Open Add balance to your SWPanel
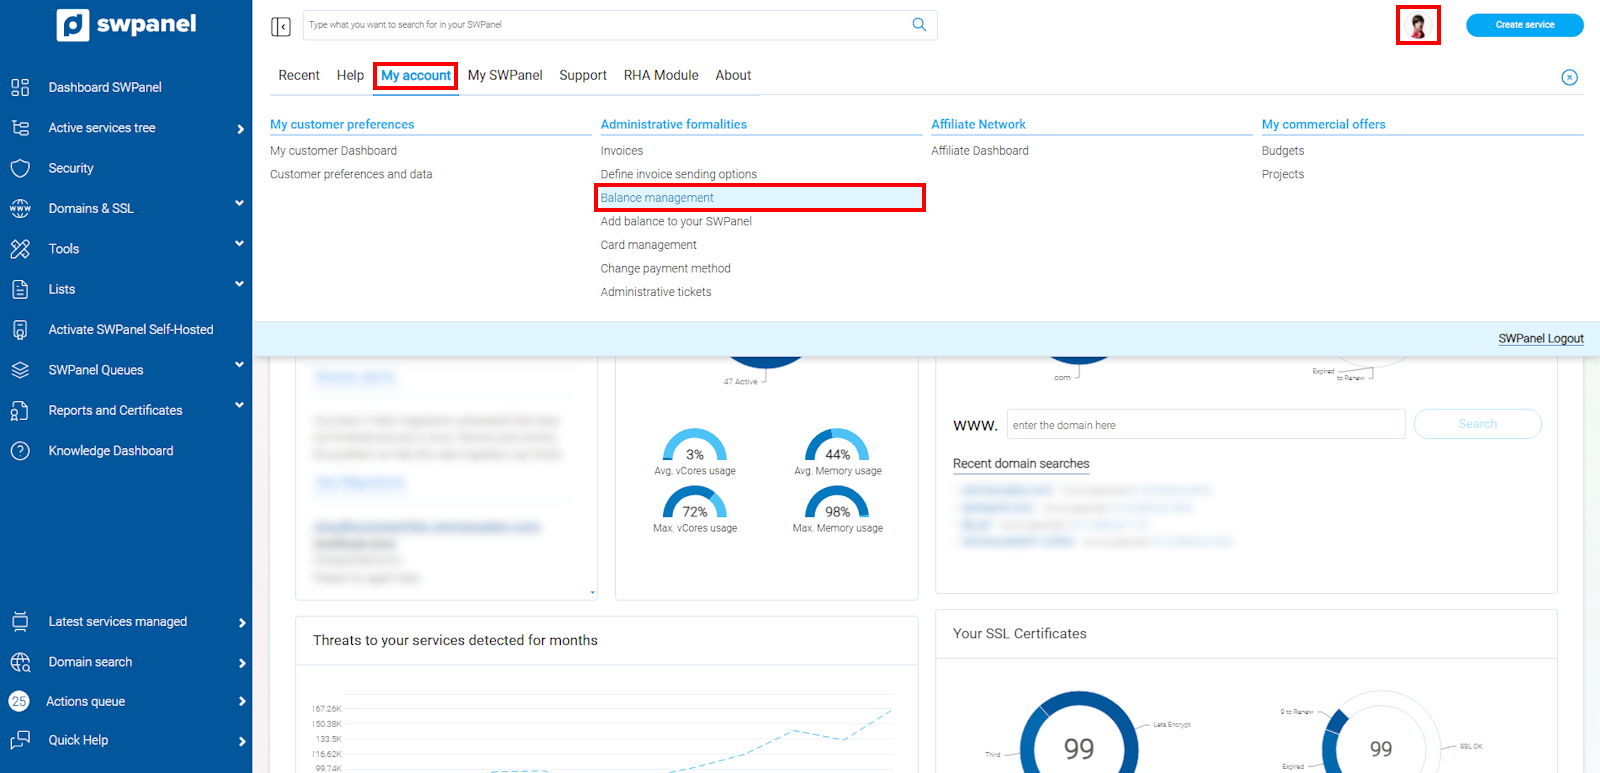Image resolution: width=1600 pixels, height=773 pixels. pos(676,221)
